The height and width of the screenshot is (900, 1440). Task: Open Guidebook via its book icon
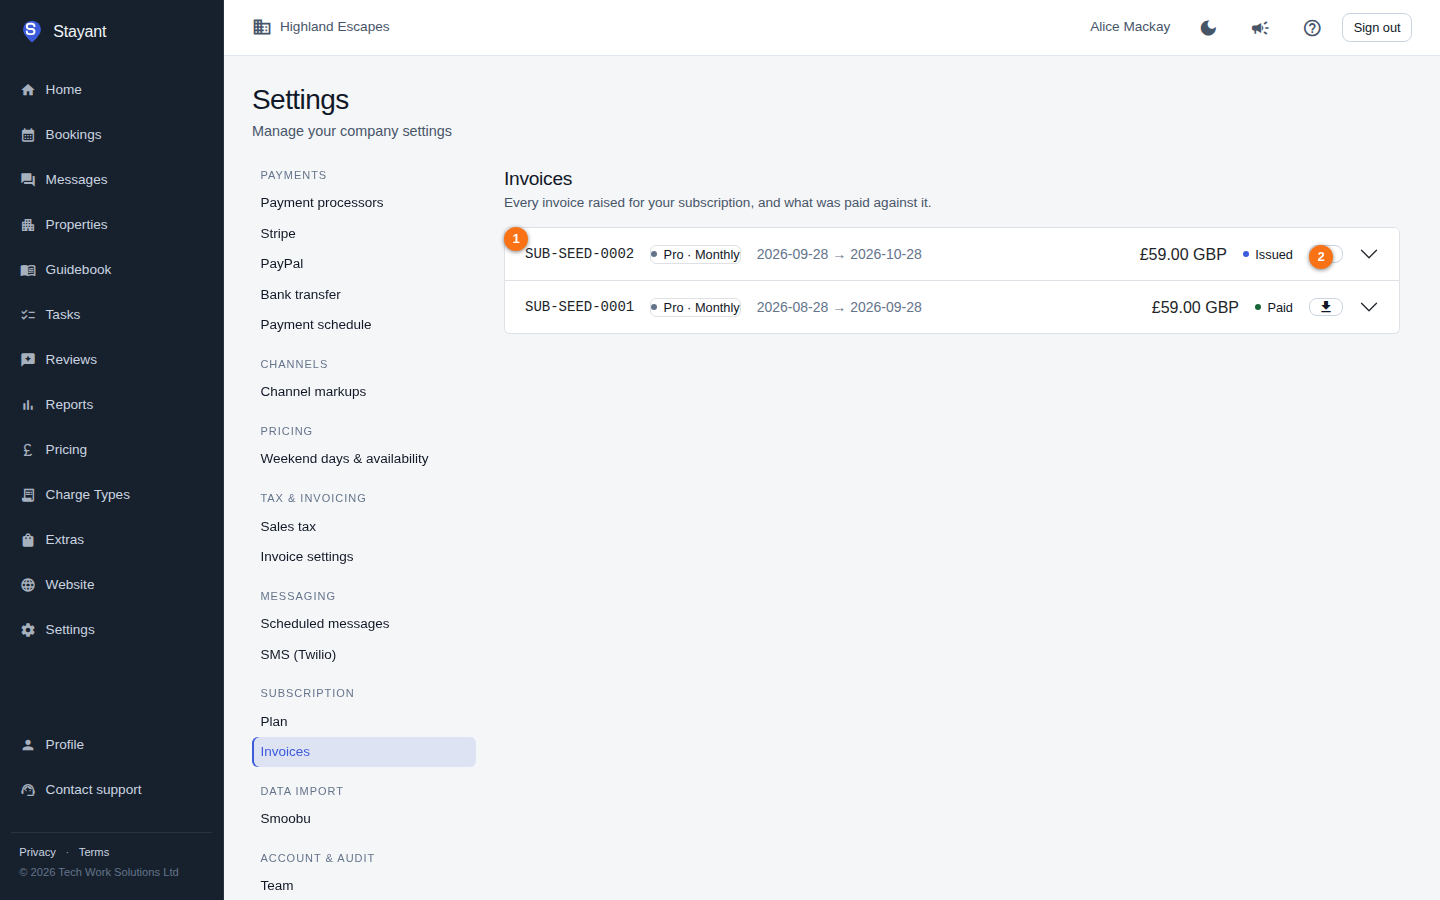pos(28,270)
